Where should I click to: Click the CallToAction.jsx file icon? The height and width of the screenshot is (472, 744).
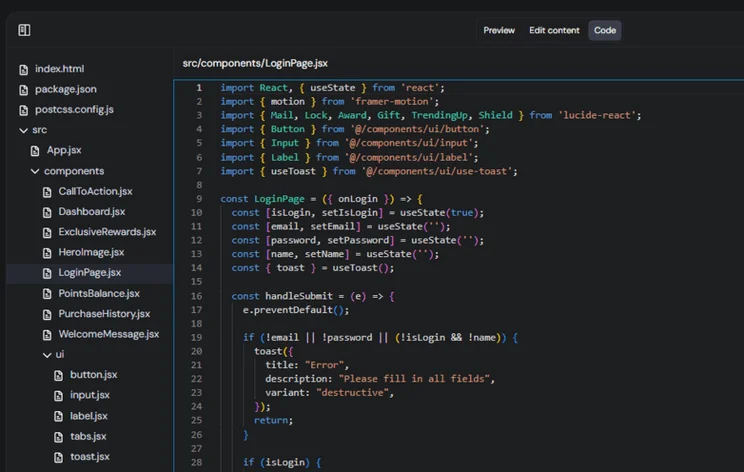[x=46, y=192]
